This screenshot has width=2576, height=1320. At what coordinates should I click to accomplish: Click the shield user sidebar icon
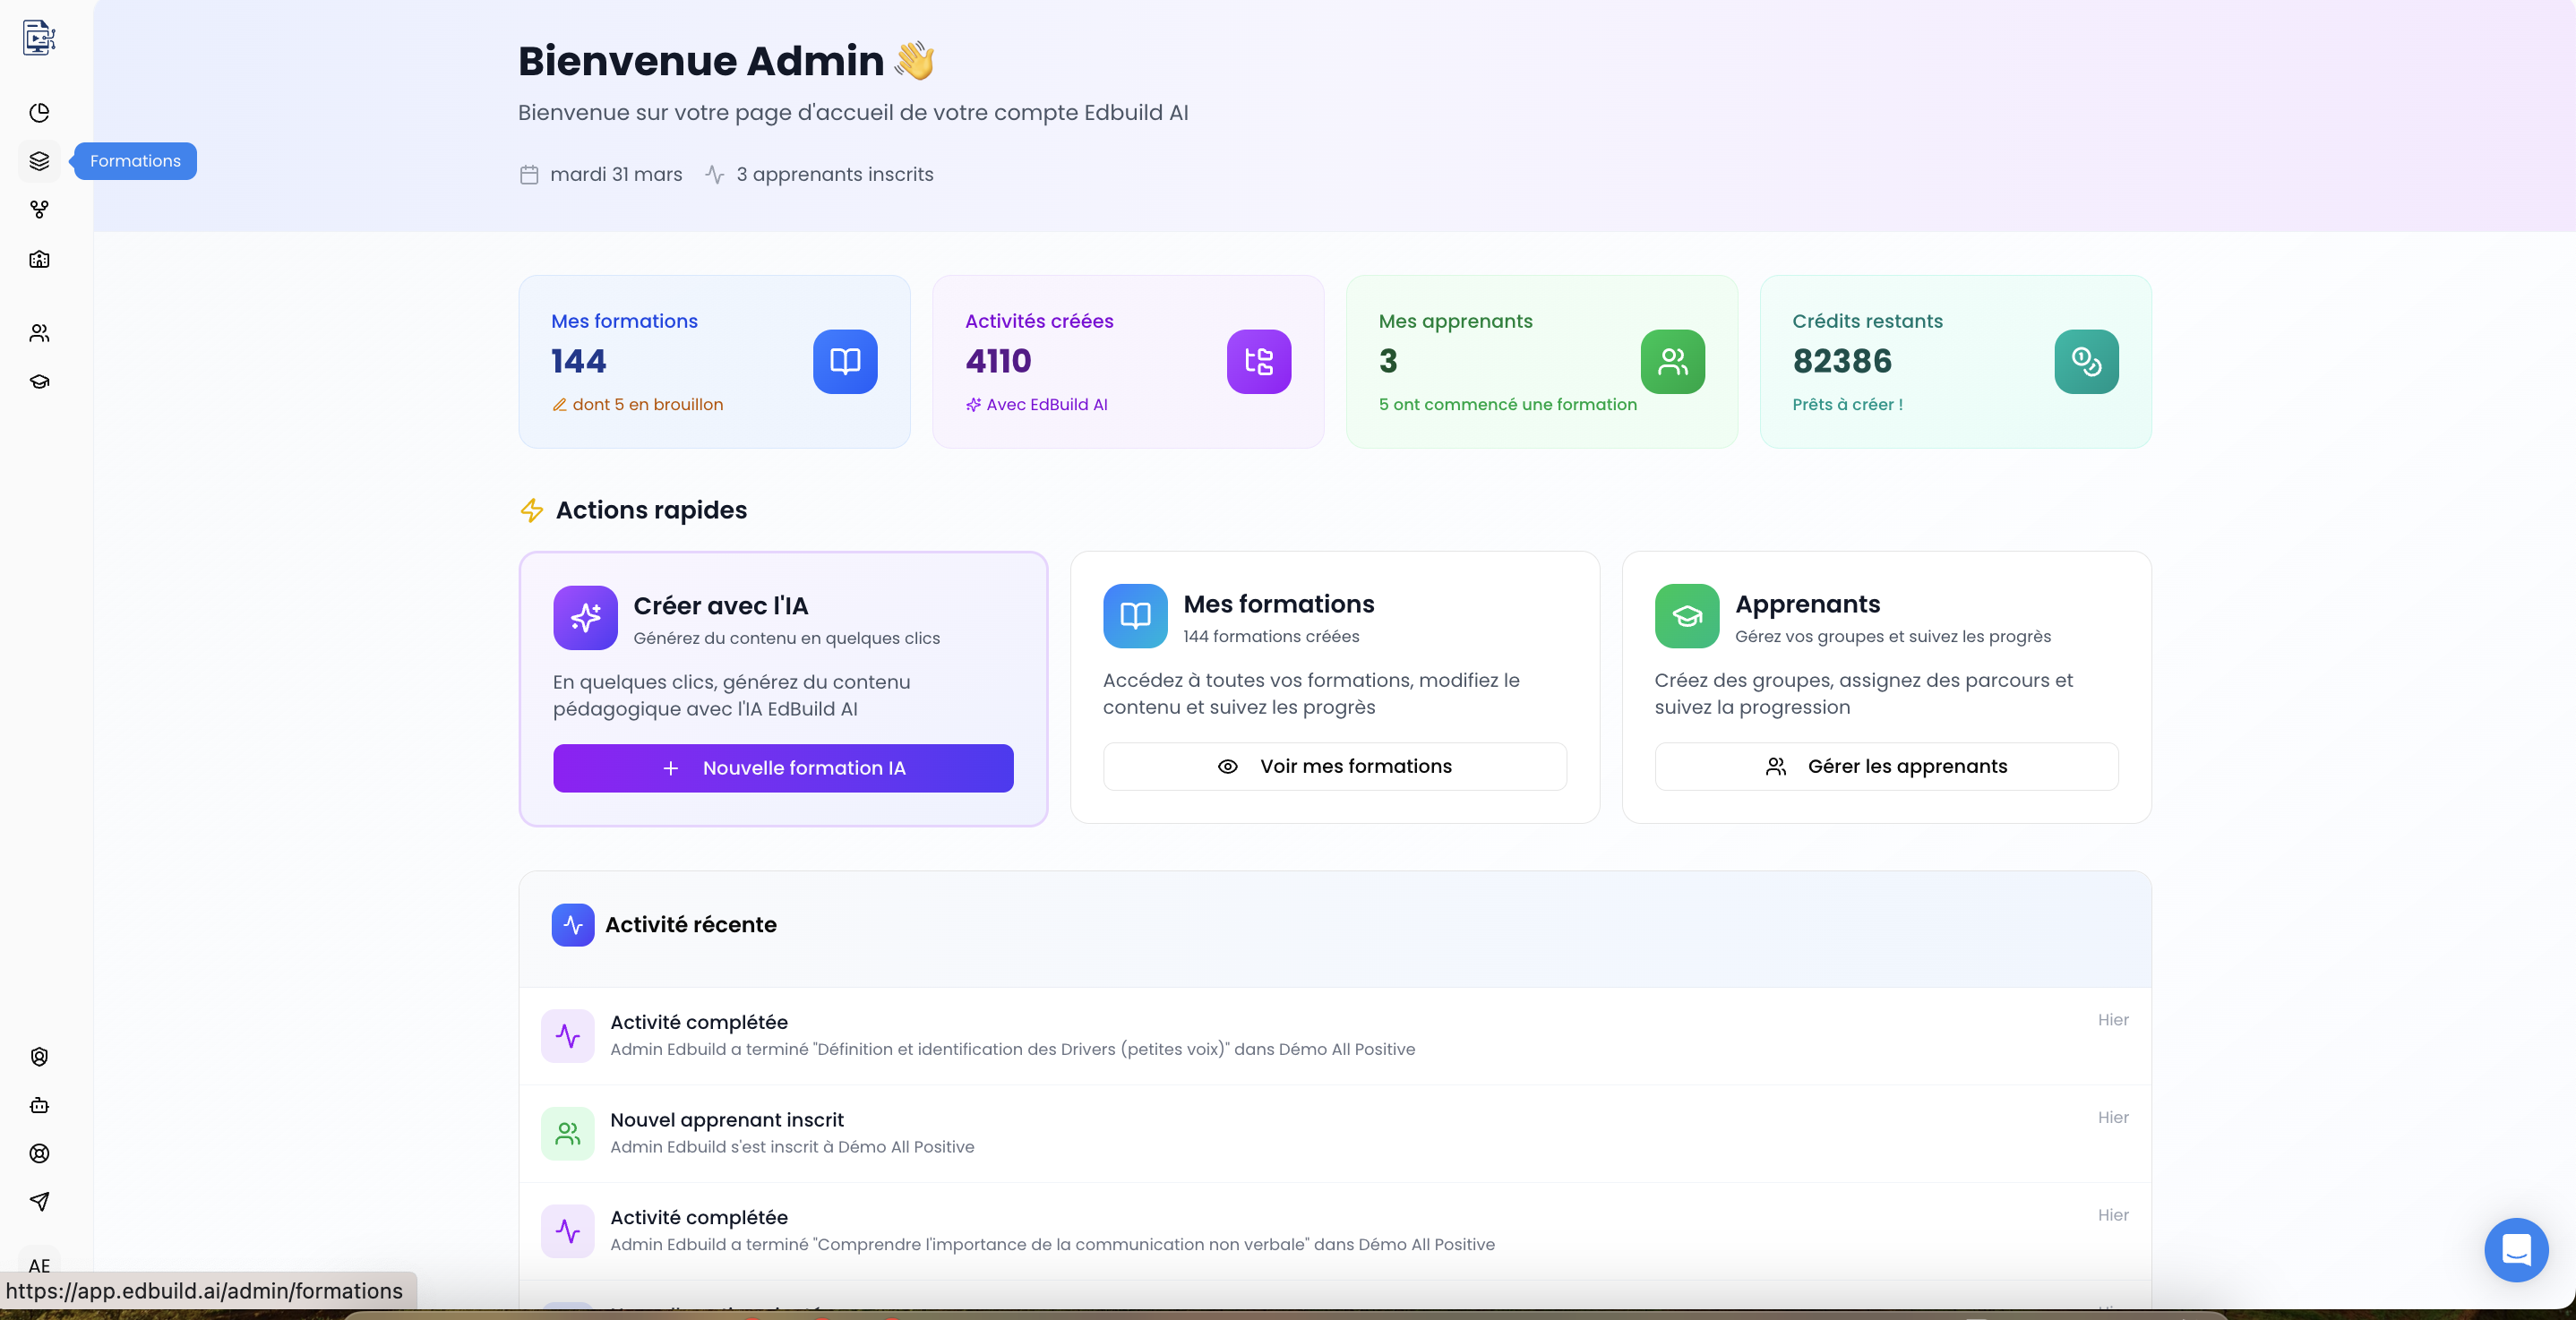point(39,1056)
